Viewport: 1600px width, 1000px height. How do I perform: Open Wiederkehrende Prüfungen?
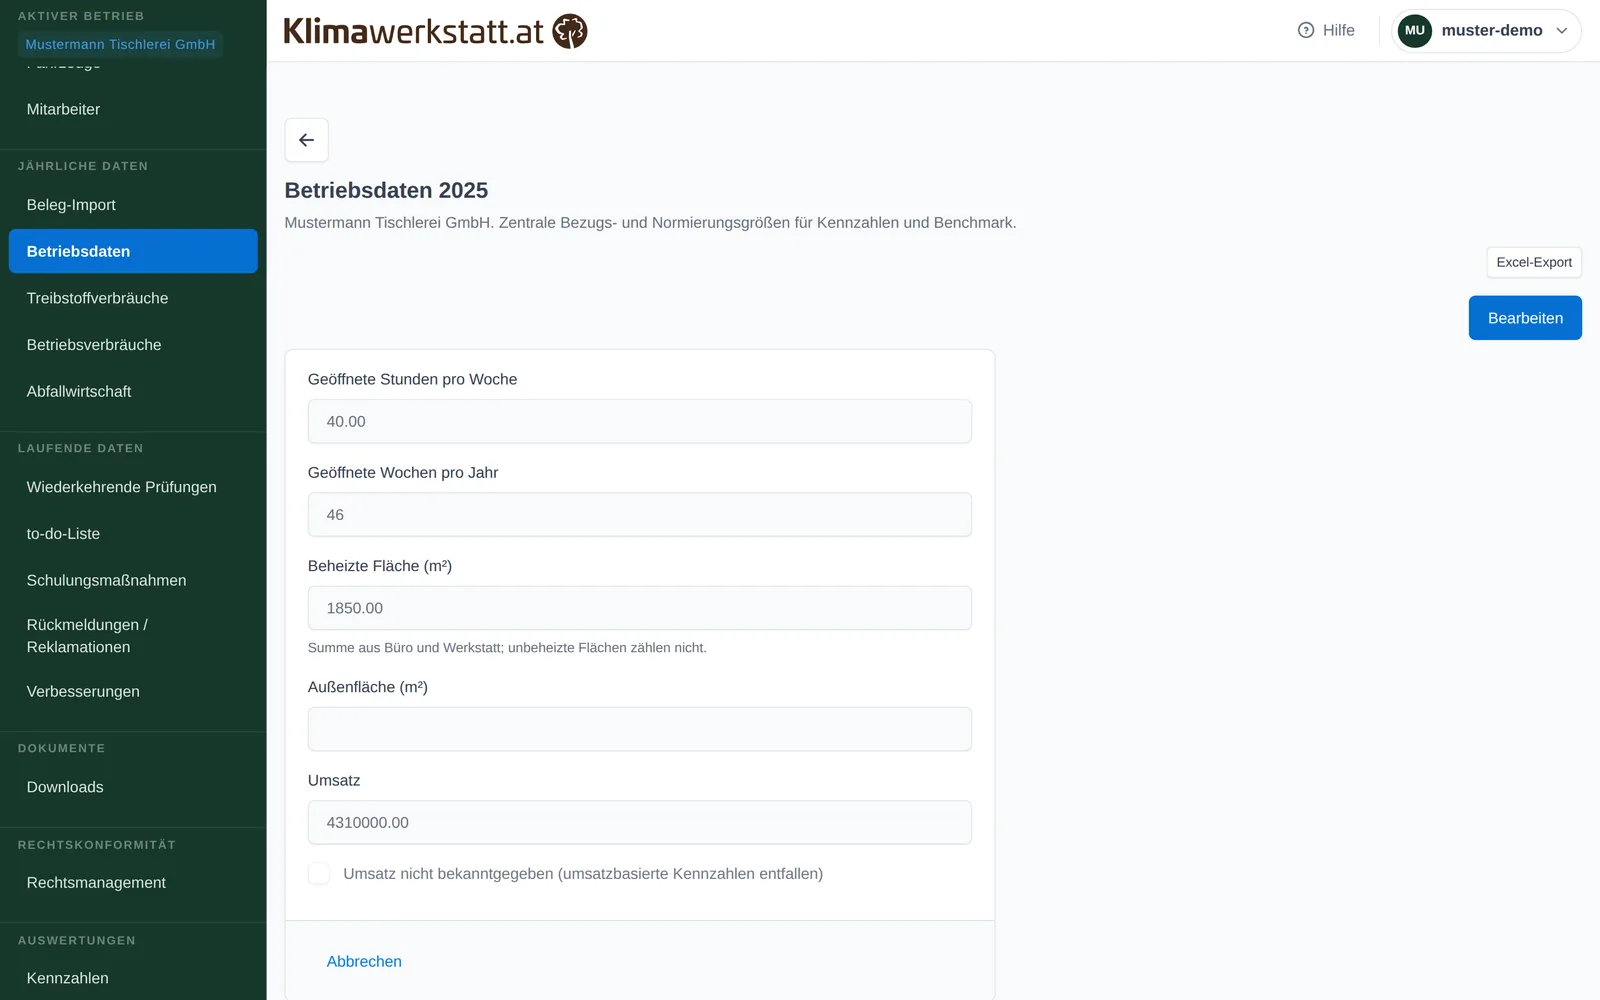click(x=133, y=487)
